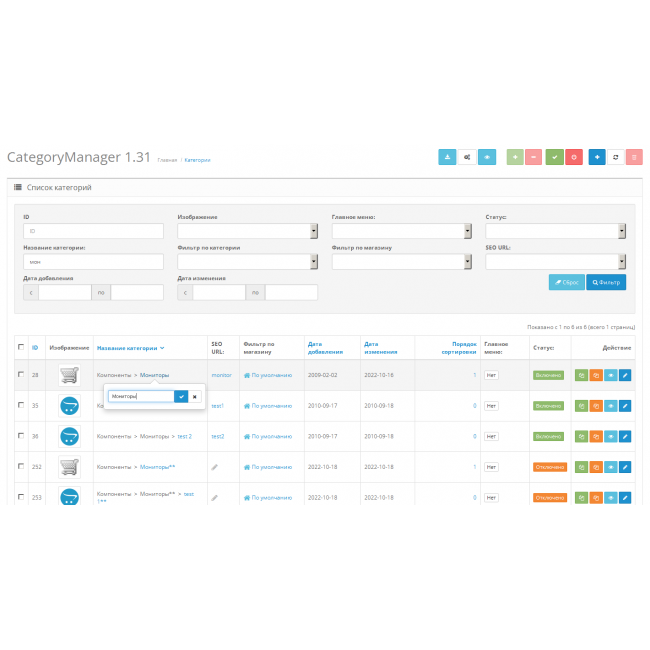The image size is (650, 650).
Task: Open the 'Статус' filter dropdown
Action: click(555, 231)
